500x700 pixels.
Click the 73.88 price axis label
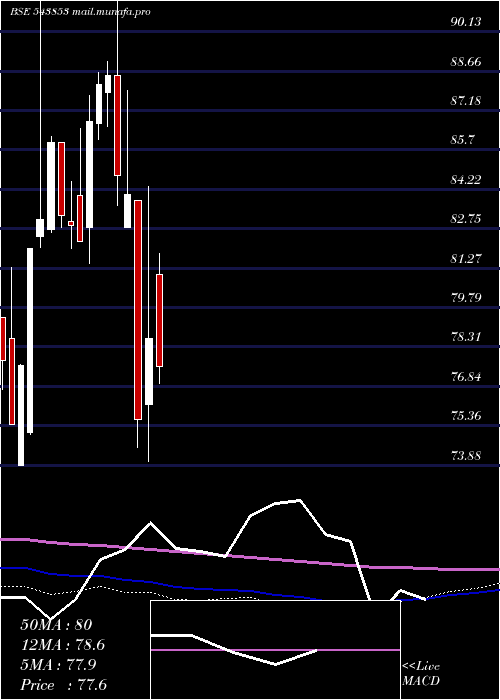point(466,455)
